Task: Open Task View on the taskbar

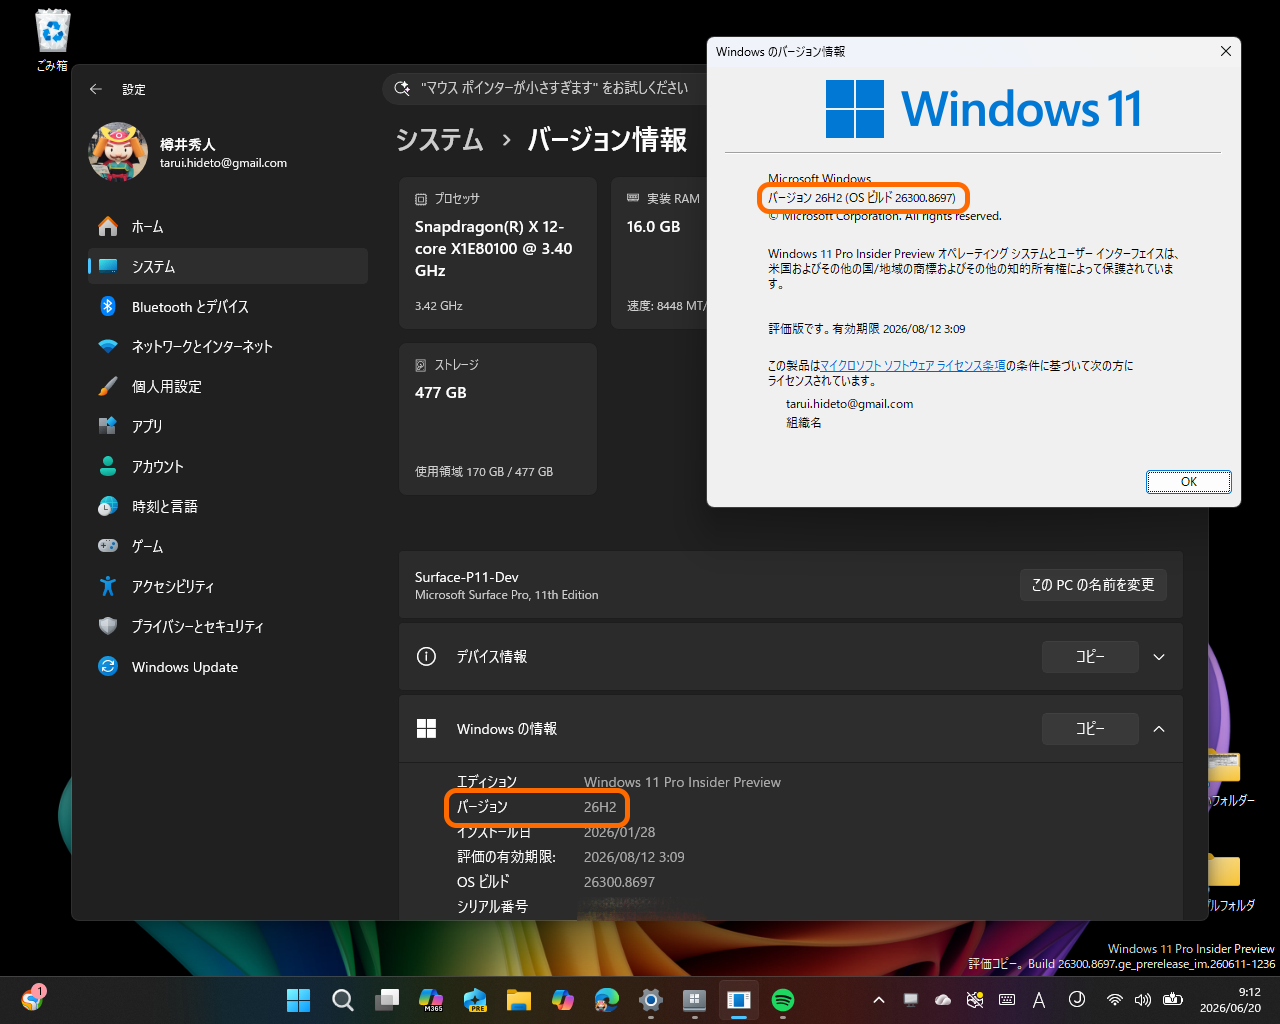Action: coord(387,1000)
